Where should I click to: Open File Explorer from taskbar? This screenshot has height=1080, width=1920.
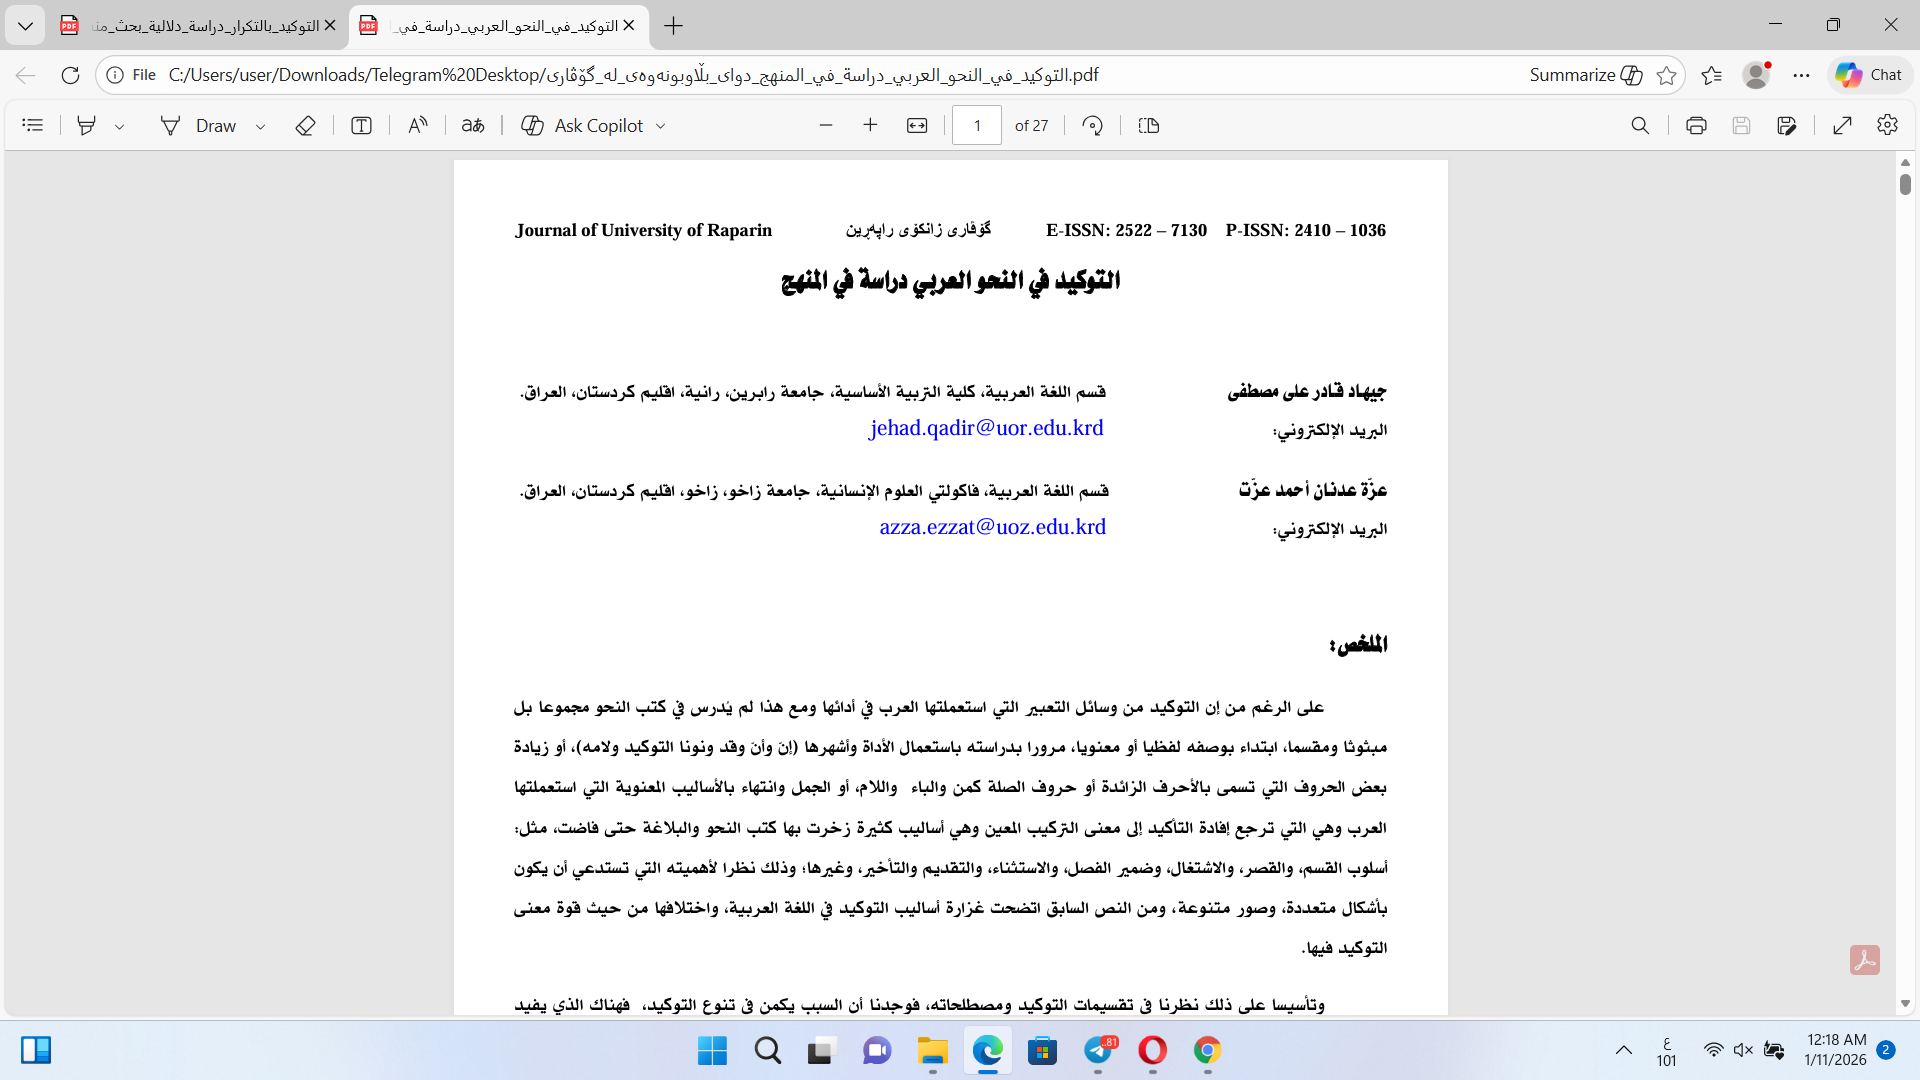932,1050
